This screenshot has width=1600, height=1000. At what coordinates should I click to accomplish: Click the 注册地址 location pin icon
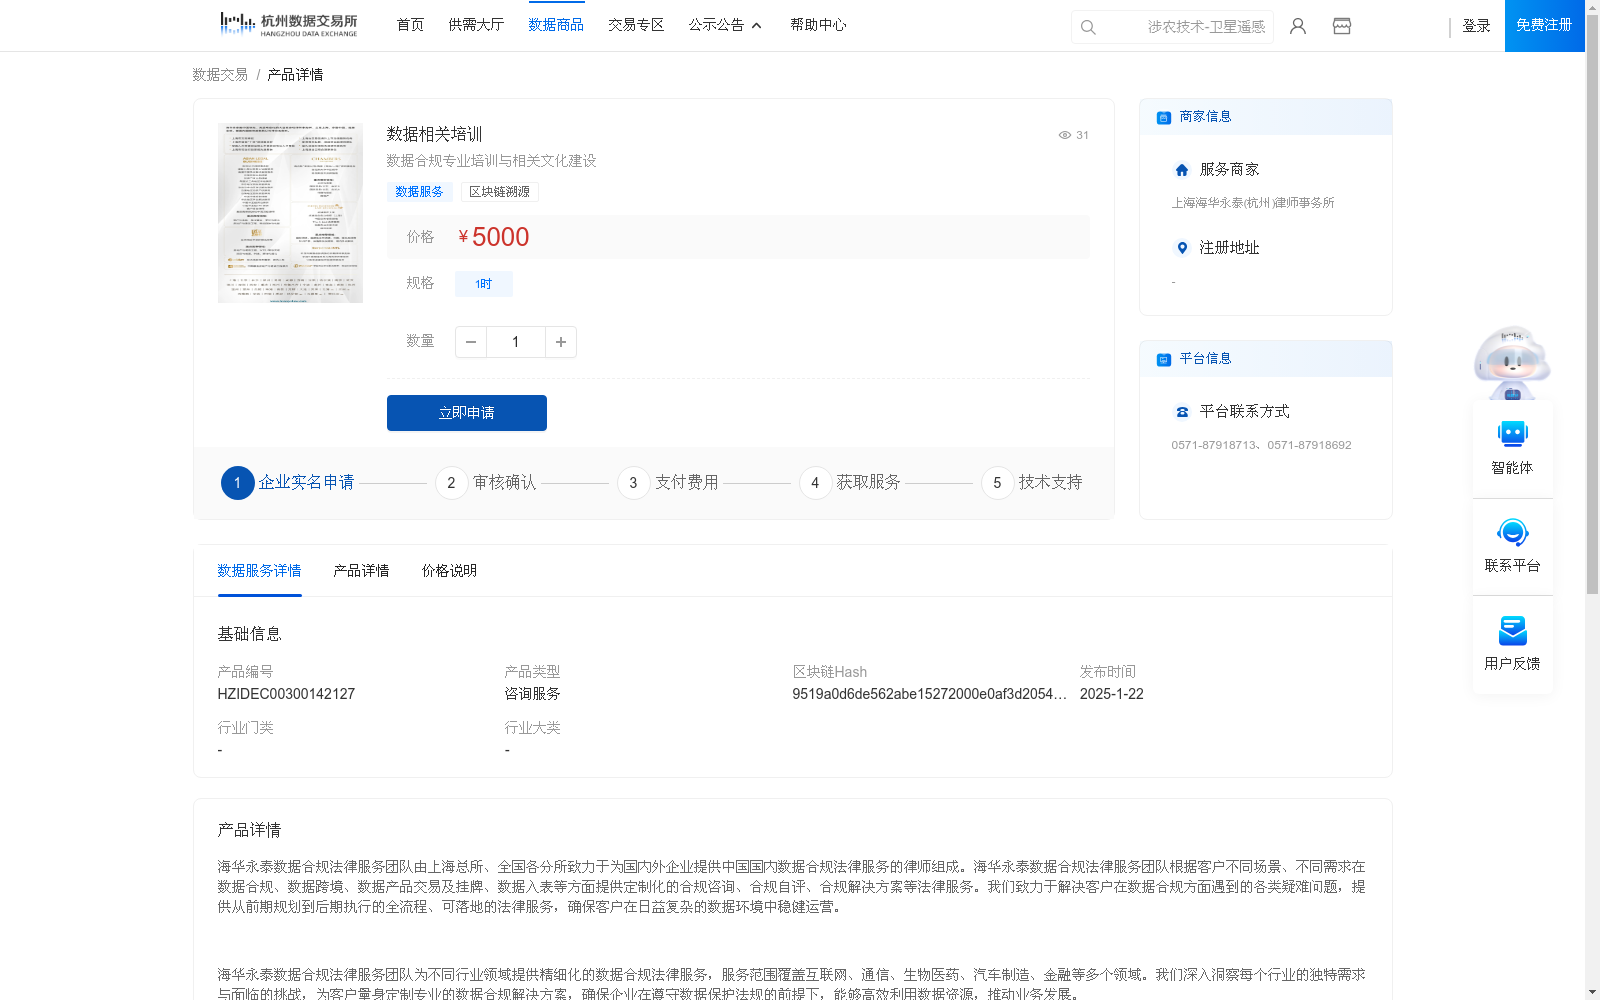1182,248
